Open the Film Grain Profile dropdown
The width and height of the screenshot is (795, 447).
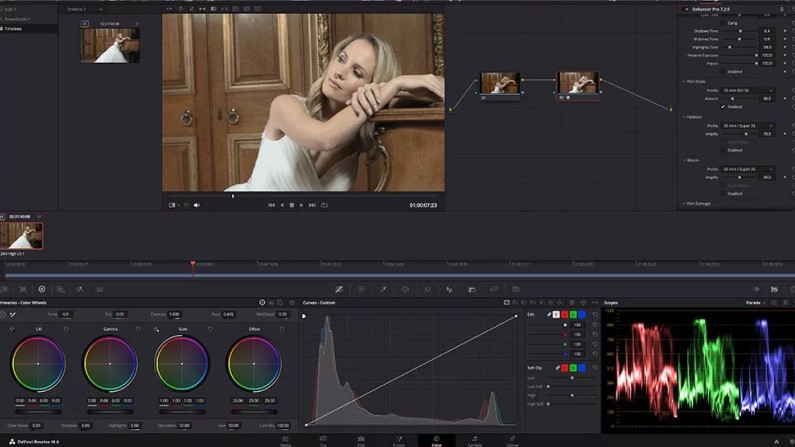click(x=748, y=91)
